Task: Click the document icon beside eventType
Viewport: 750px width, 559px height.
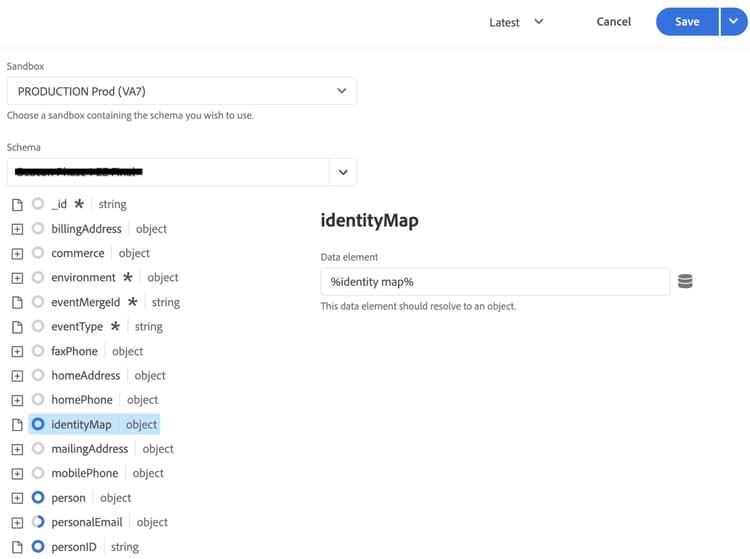Action: point(17,327)
